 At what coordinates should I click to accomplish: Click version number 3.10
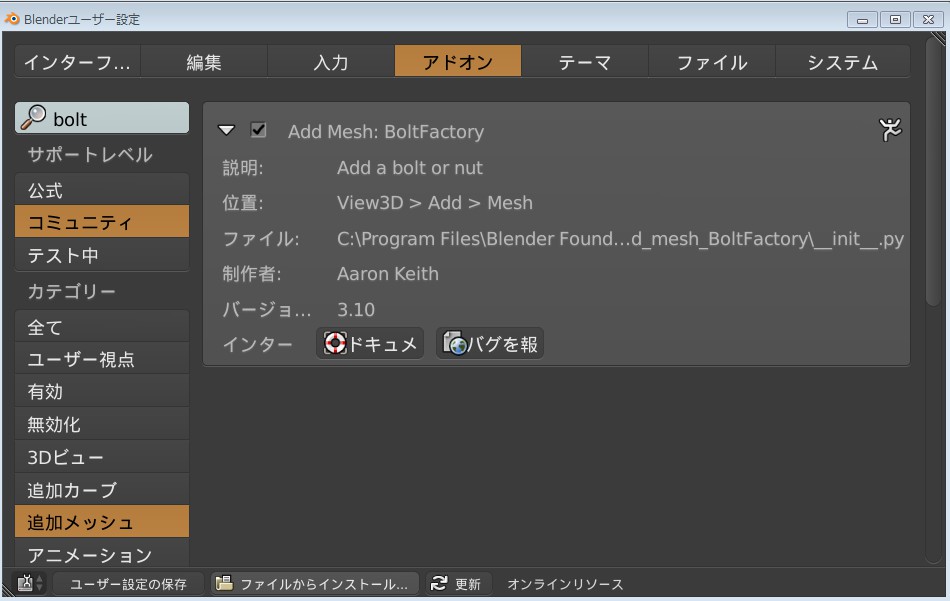pyautogui.click(x=356, y=310)
